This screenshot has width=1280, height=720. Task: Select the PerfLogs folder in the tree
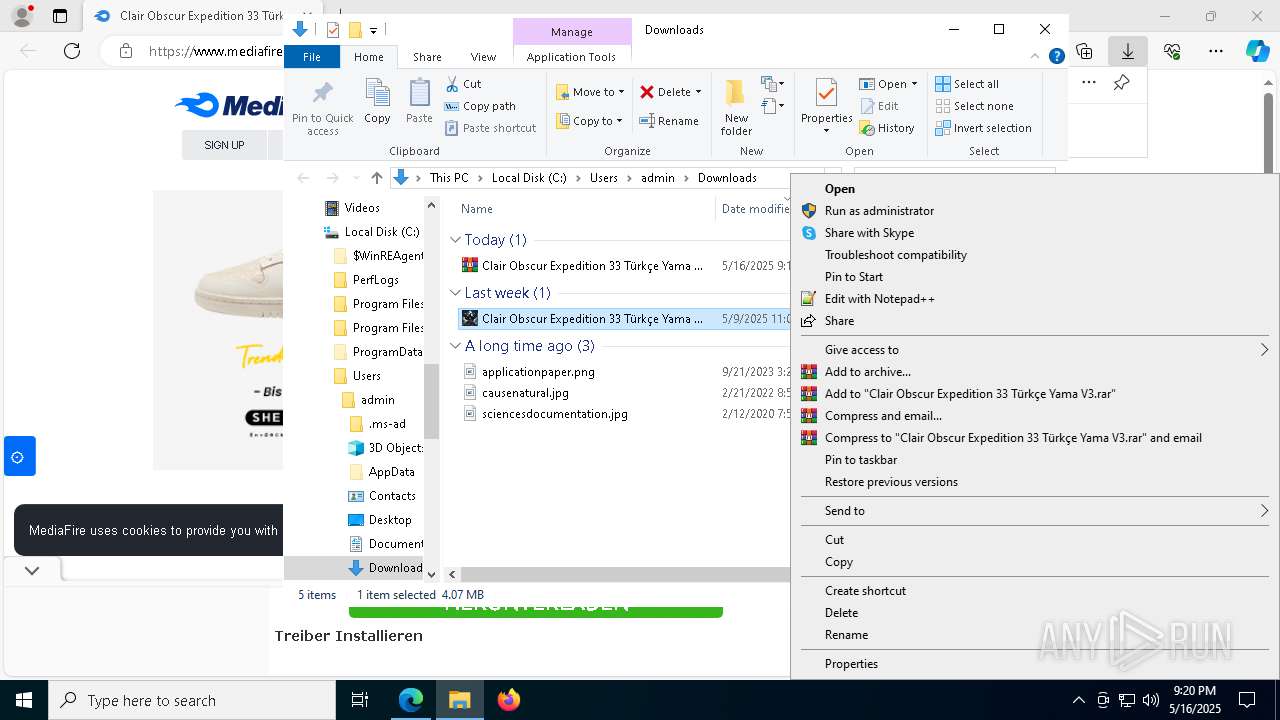click(376, 280)
